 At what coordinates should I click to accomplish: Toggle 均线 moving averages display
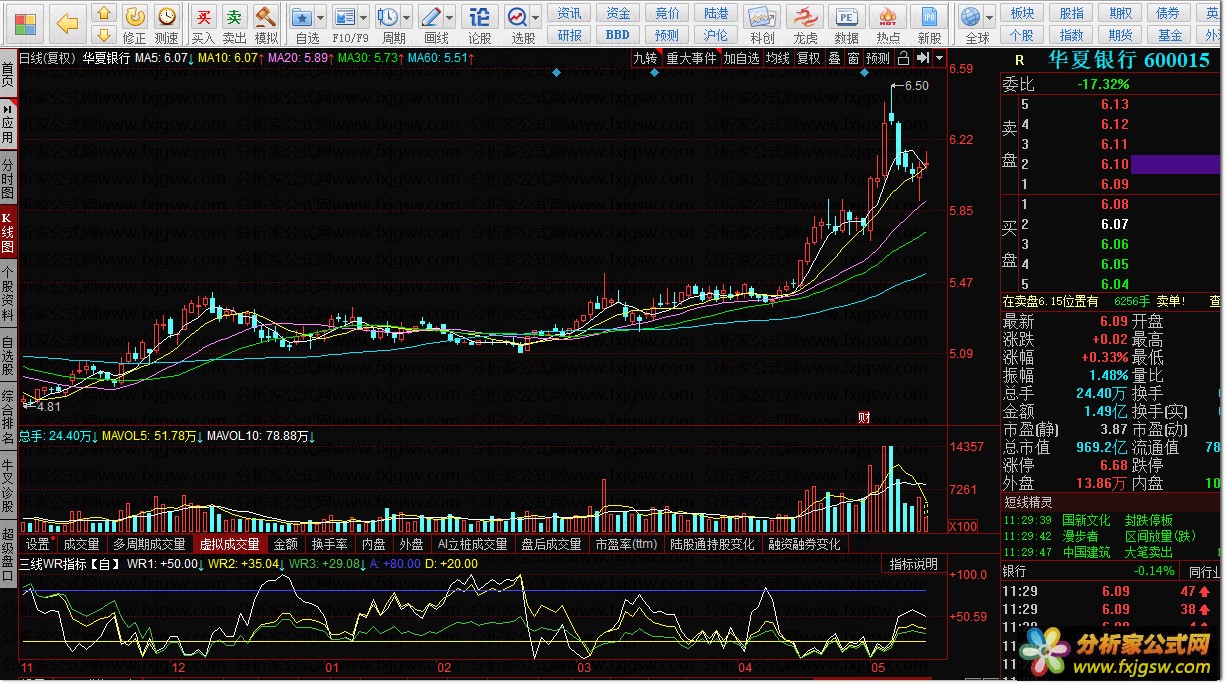(x=777, y=58)
